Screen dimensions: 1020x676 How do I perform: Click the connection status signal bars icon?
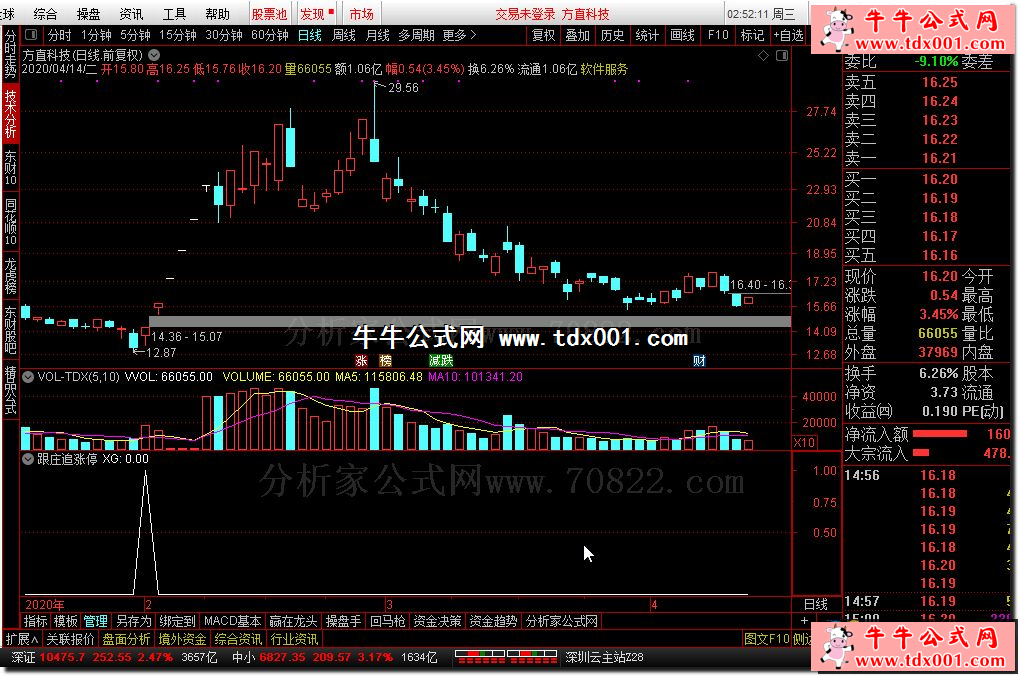[506, 657]
